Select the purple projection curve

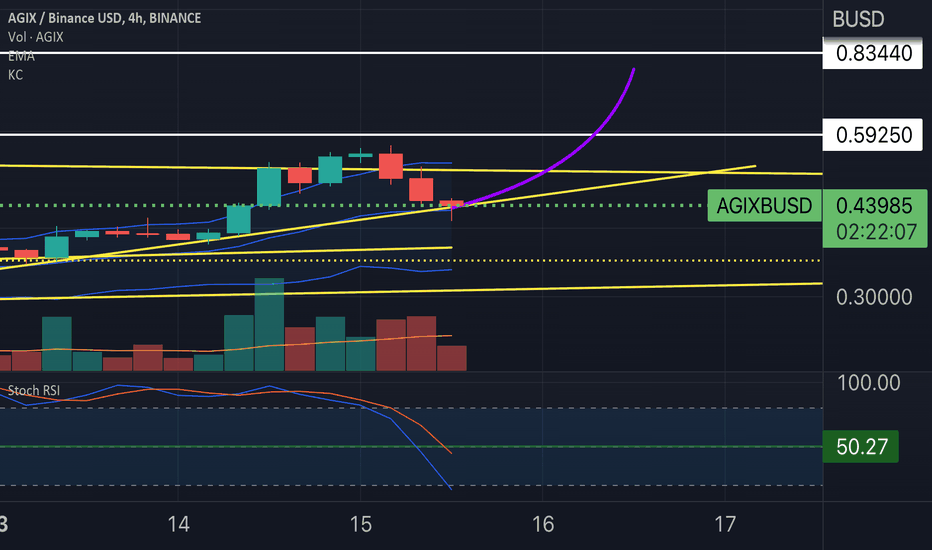tap(594, 136)
